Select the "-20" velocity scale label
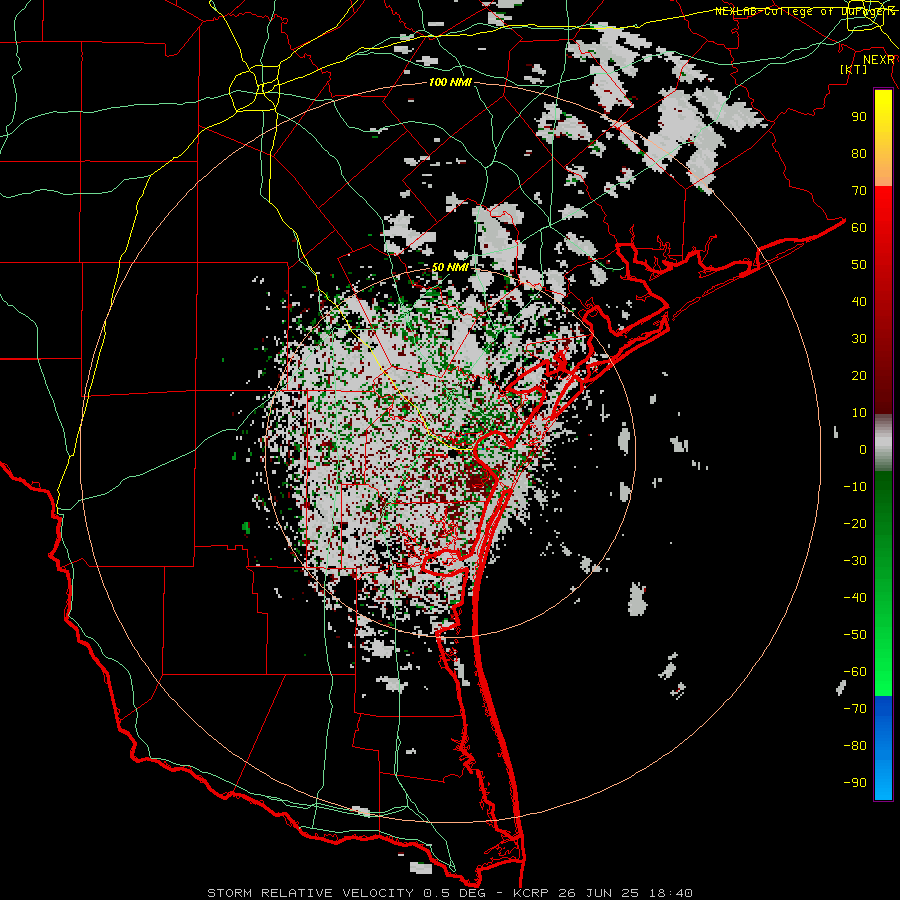900x900 pixels. click(855, 523)
